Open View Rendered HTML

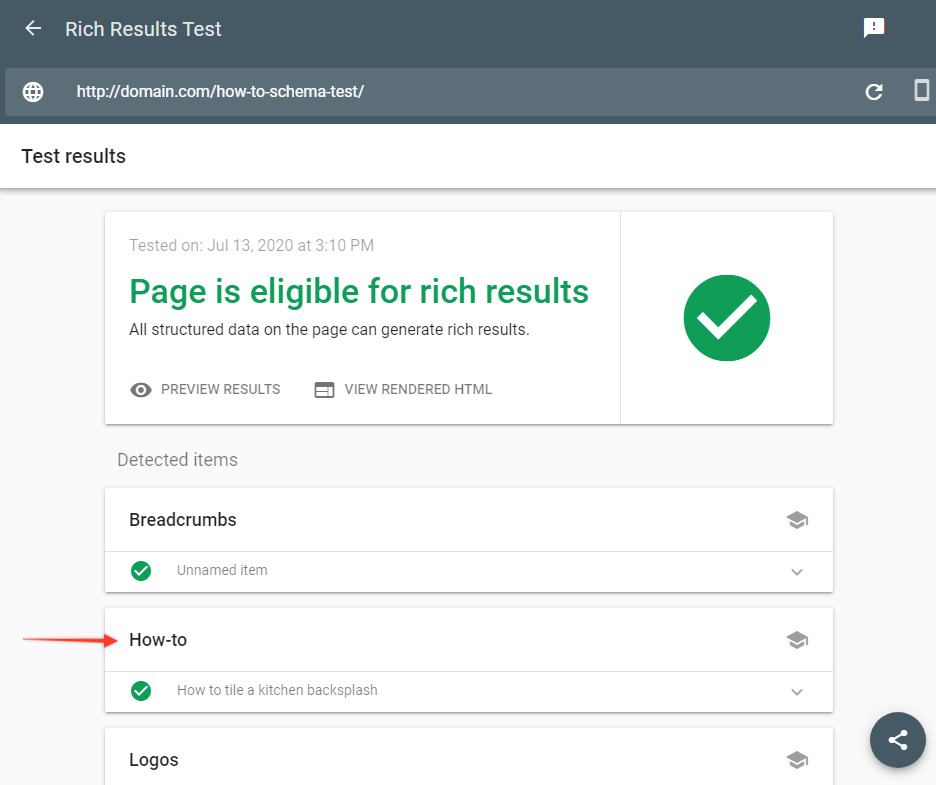point(403,389)
